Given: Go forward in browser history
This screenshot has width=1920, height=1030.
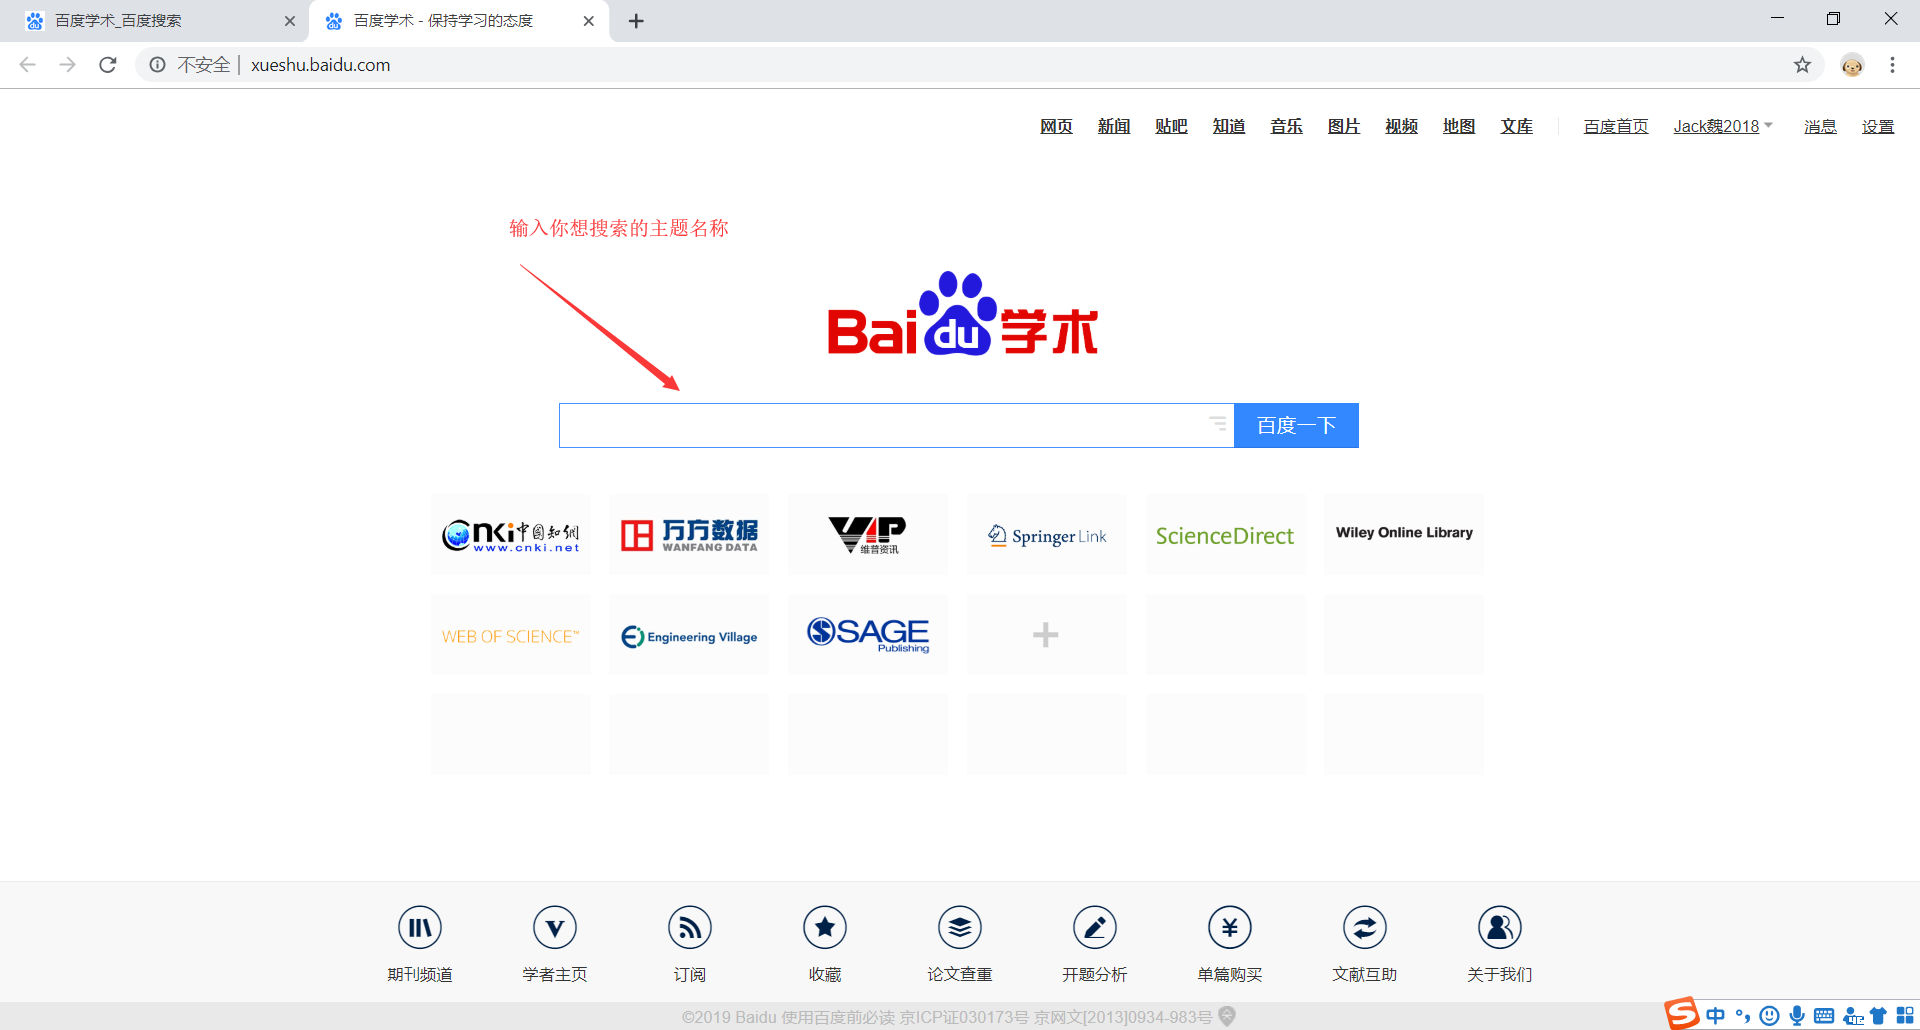Looking at the screenshot, I should (x=68, y=65).
